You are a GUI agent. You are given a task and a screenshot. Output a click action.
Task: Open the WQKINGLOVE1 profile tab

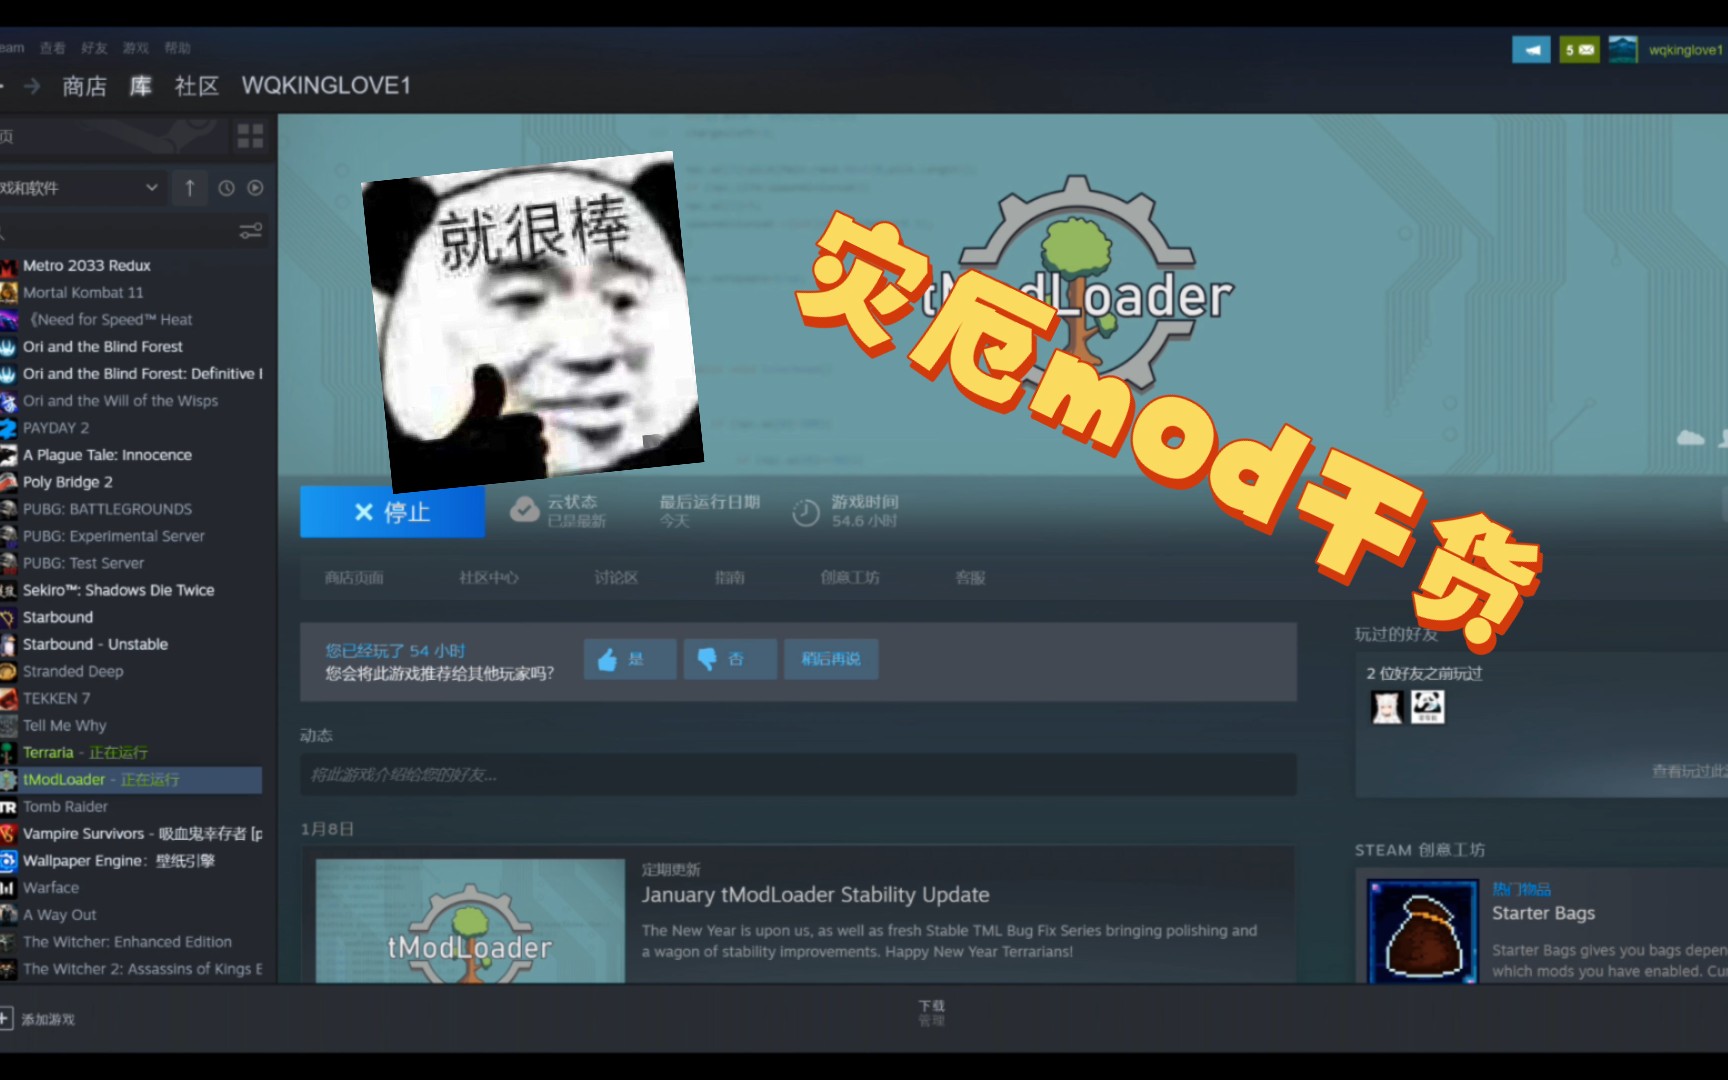tap(326, 86)
